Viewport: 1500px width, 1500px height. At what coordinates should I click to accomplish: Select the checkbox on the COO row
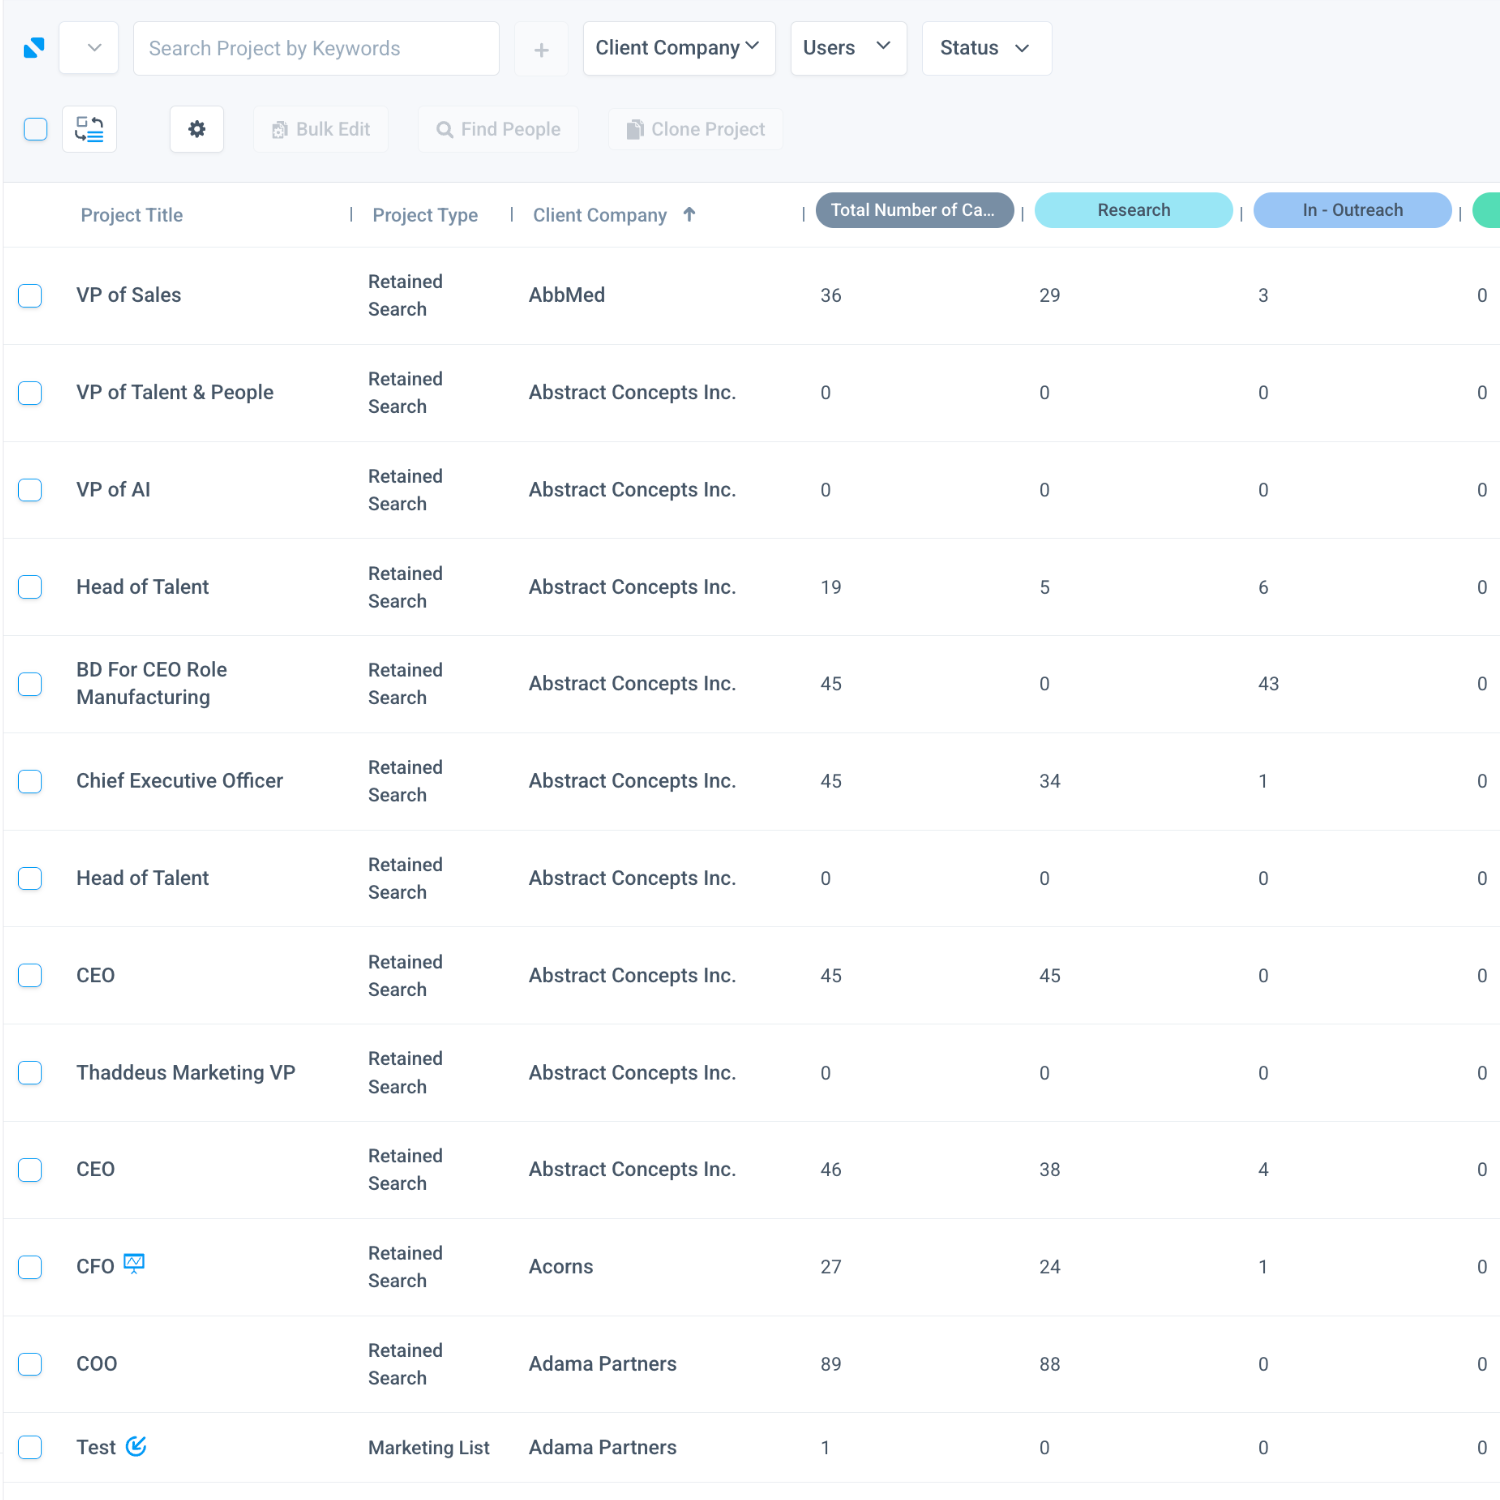pos(30,1364)
